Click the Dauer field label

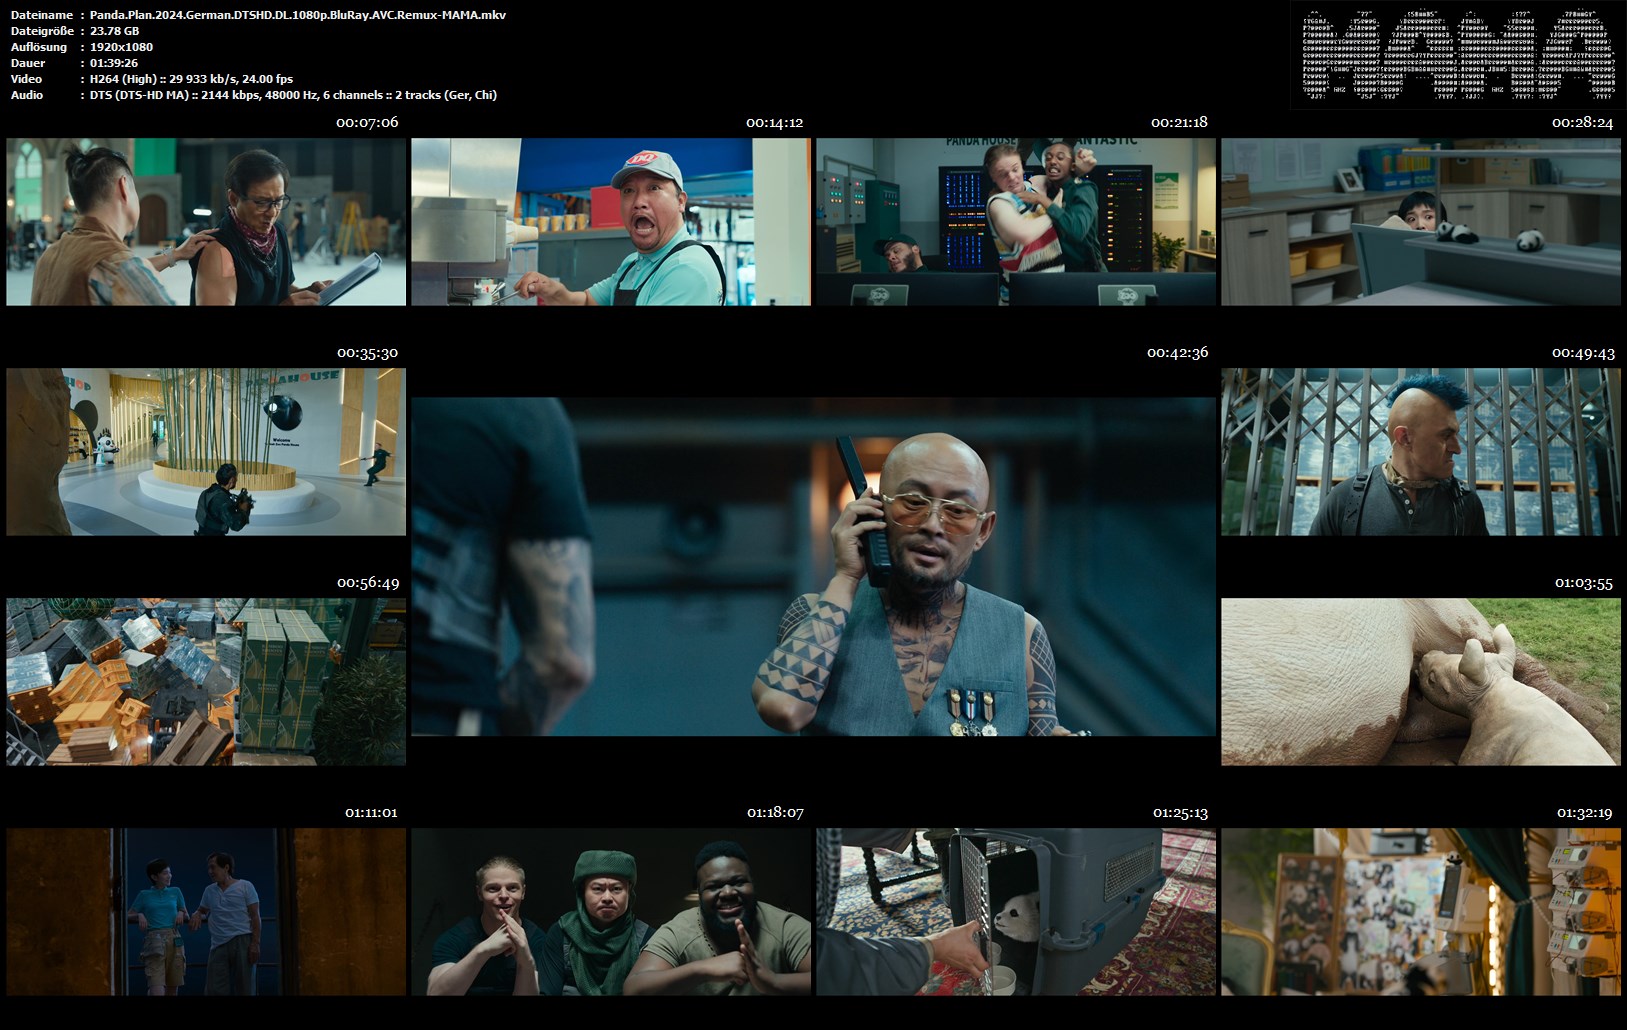pyautogui.click(x=26, y=63)
